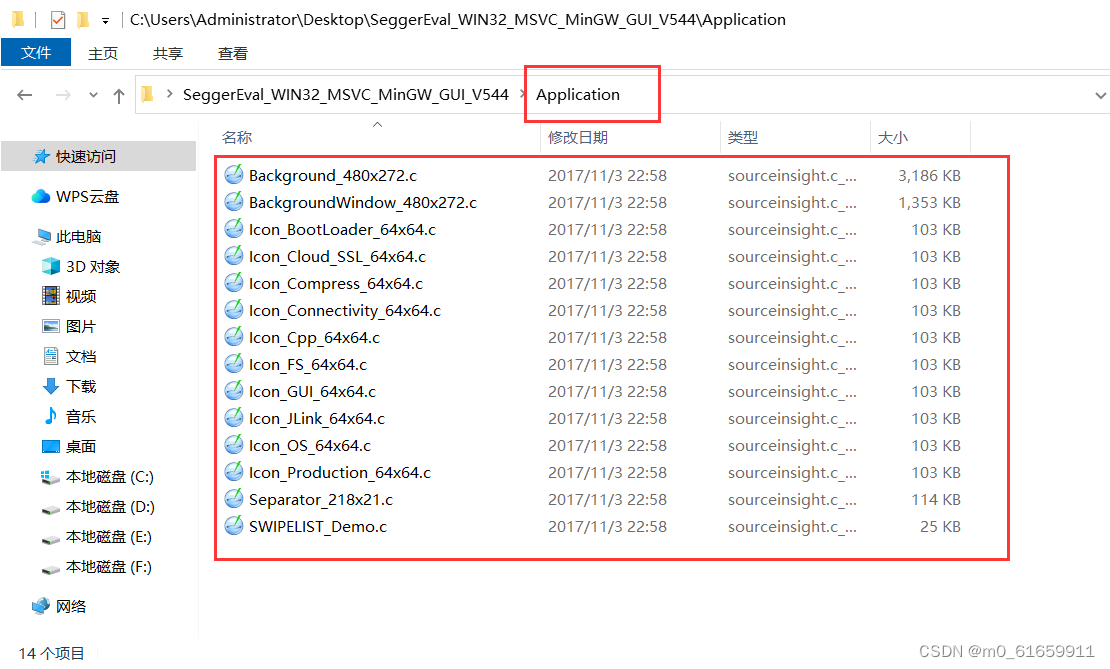Select 本地磁盘 (D:) in the sidebar
1110x669 pixels.
click(110, 506)
